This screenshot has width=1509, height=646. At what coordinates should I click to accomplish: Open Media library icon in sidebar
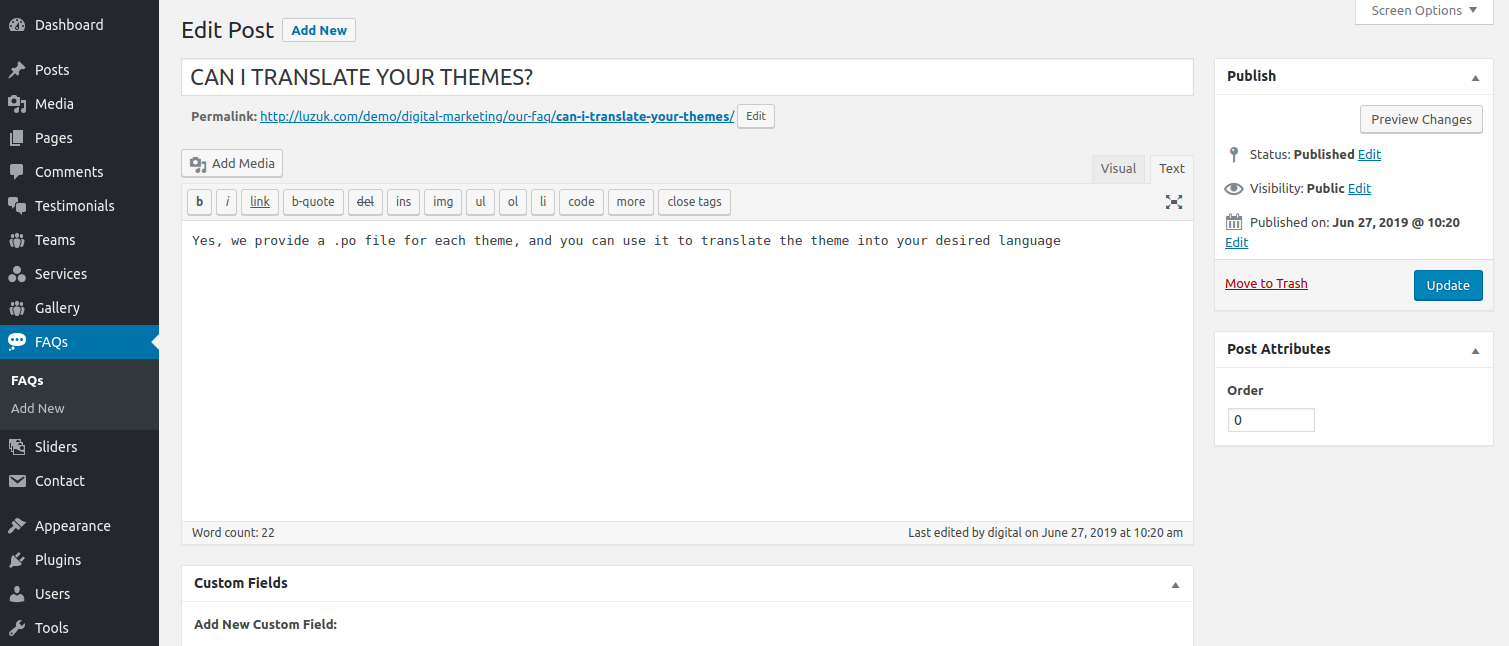tap(17, 104)
